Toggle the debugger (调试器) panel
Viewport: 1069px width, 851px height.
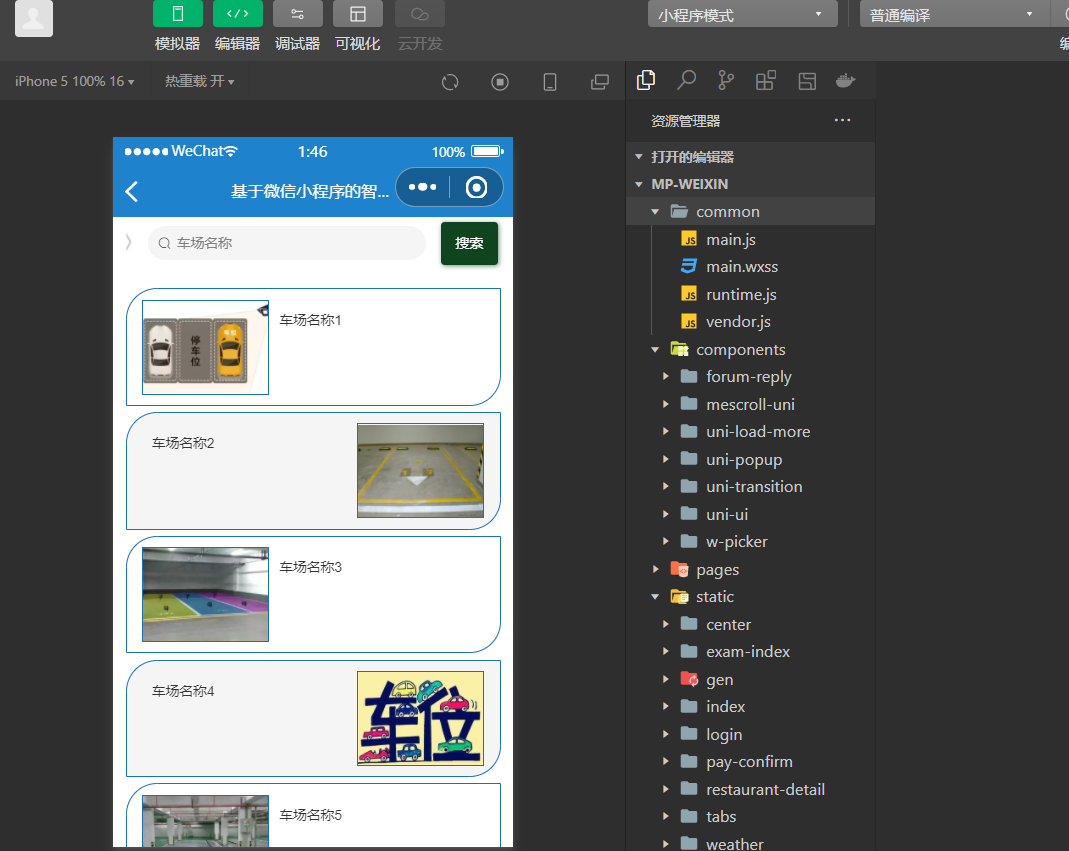click(297, 14)
